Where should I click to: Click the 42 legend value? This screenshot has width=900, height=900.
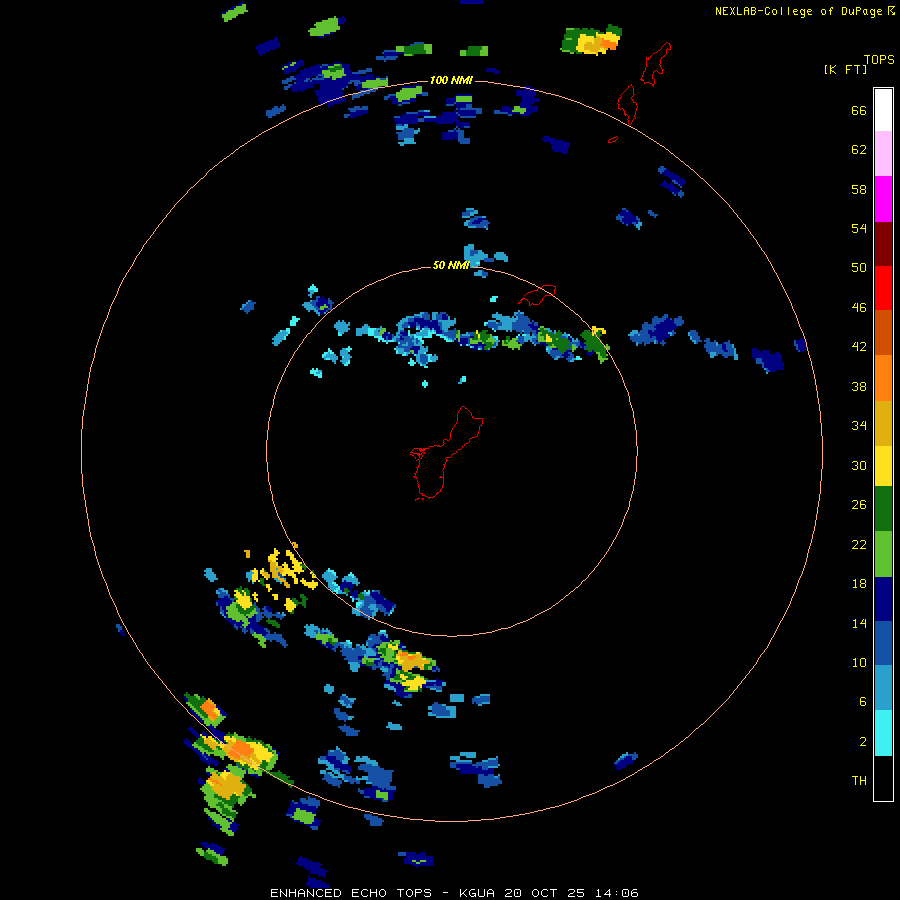tap(859, 347)
